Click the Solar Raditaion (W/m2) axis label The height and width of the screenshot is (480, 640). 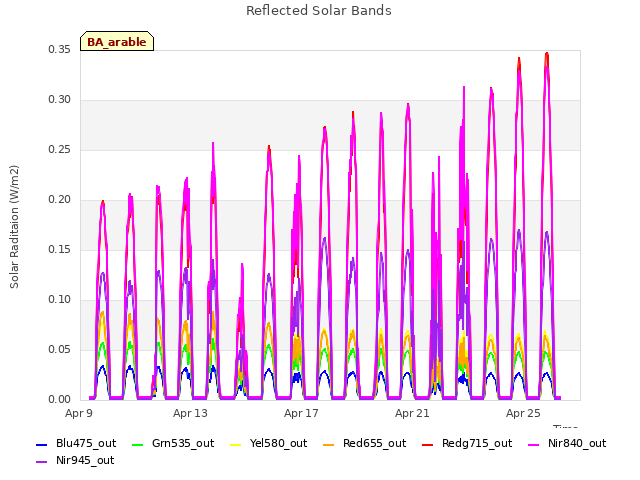(x=14, y=227)
